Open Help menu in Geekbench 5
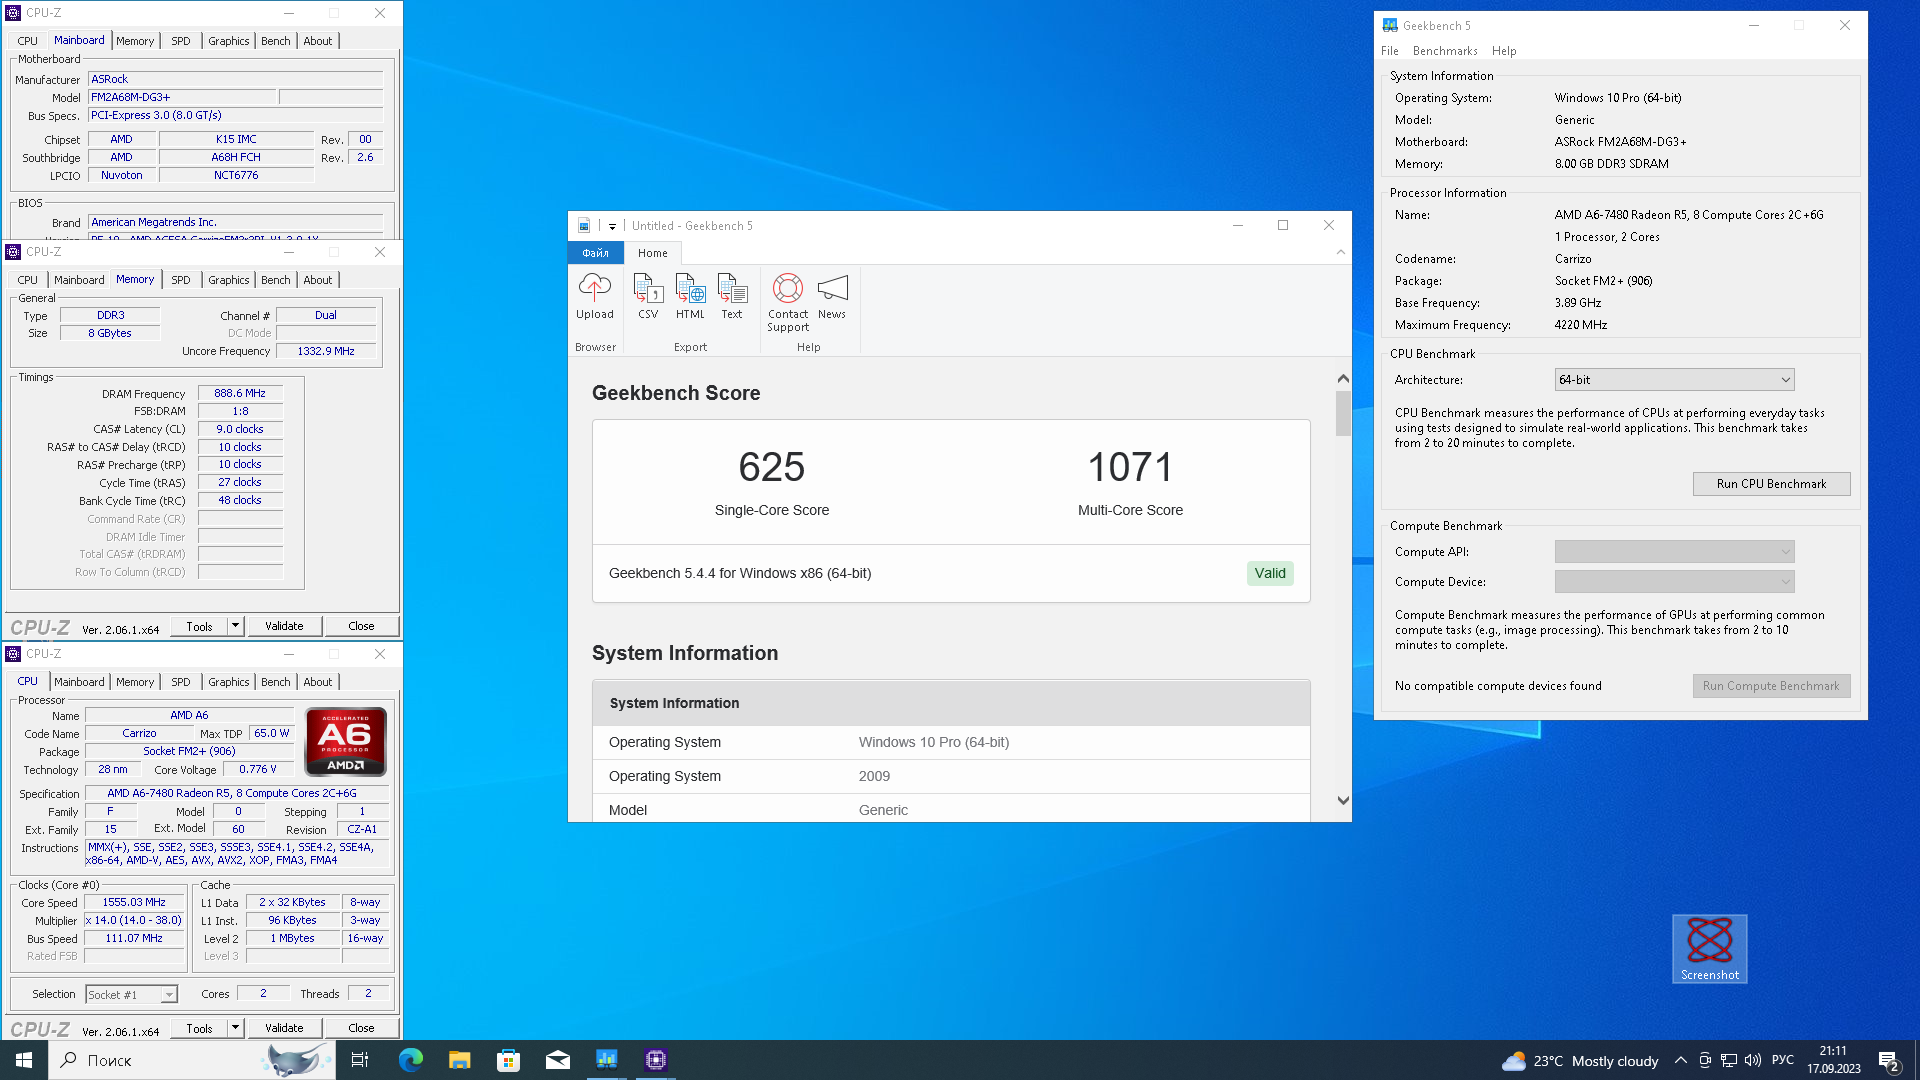 point(1504,51)
